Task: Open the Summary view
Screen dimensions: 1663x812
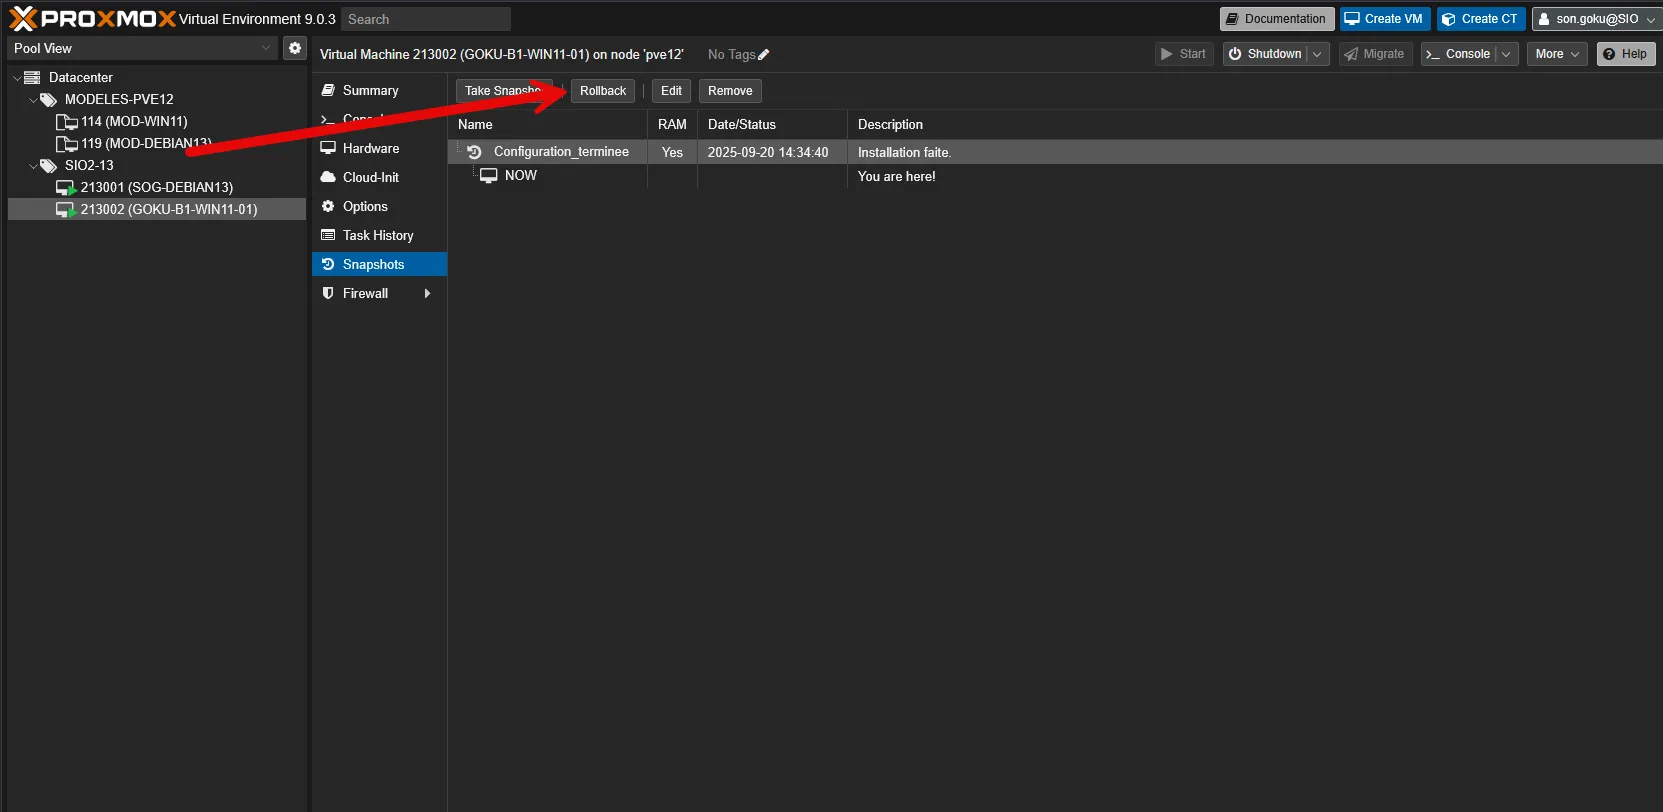Action: (370, 90)
